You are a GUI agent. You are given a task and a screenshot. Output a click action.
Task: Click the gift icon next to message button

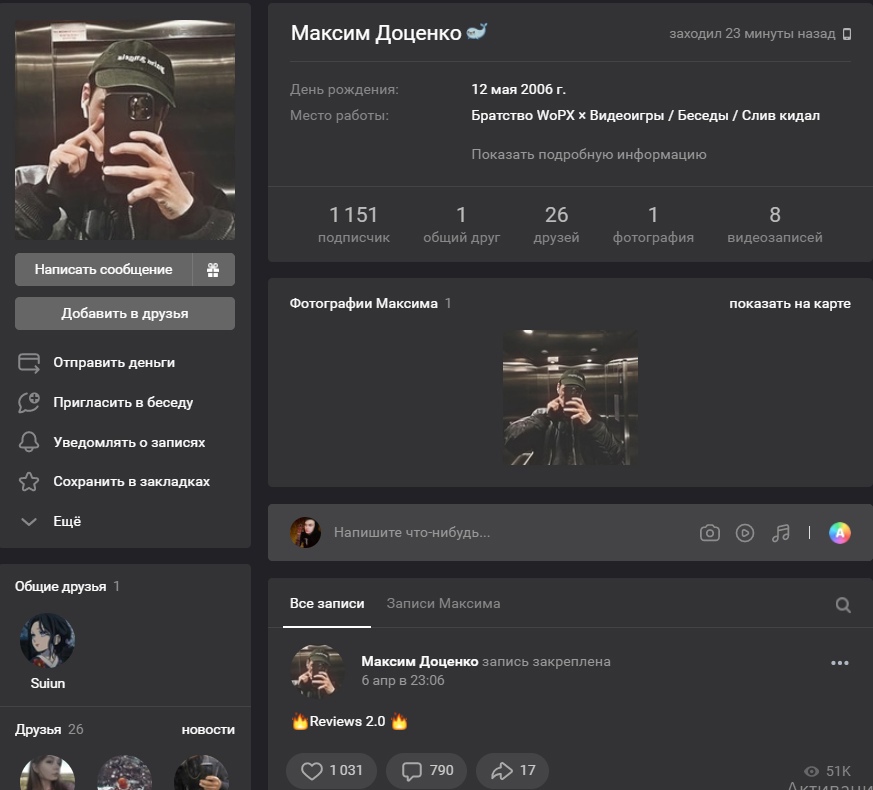tap(213, 270)
